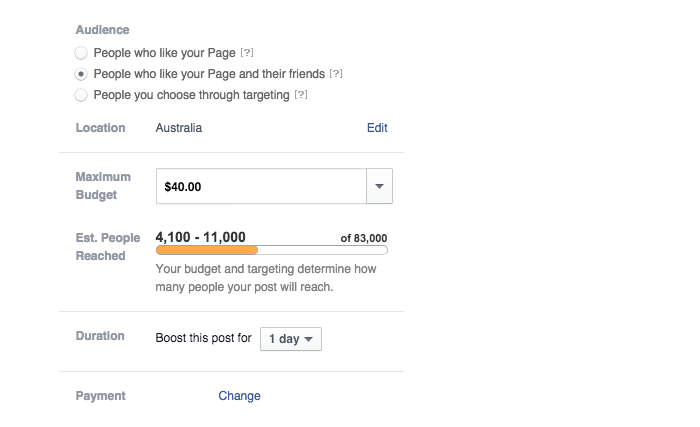Click 'Your budget and targeting determine' description

(x=266, y=278)
